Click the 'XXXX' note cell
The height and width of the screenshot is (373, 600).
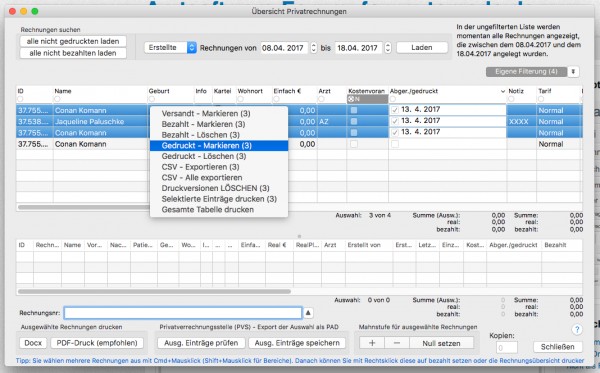point(518,122)
